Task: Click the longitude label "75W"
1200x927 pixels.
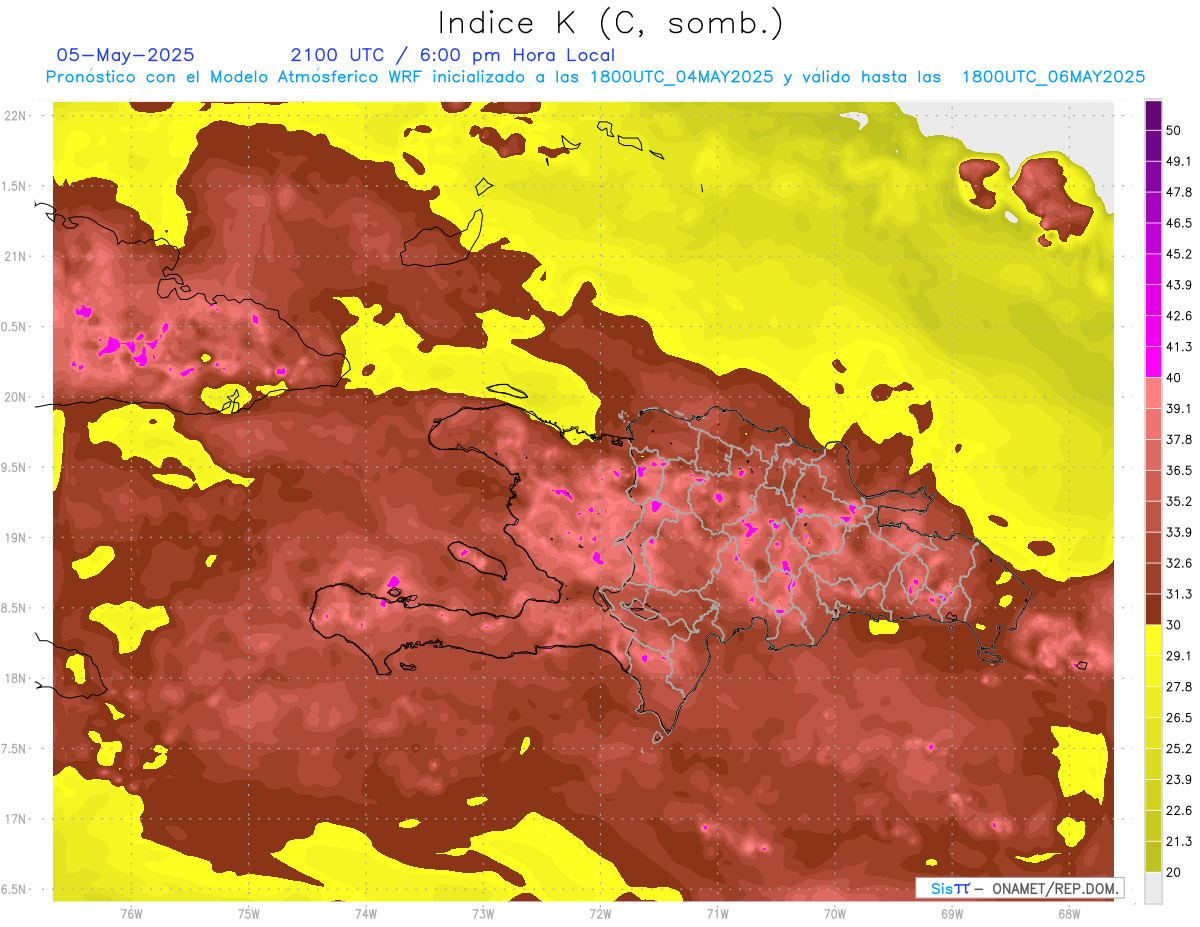Action: click(x=248, y=914)
